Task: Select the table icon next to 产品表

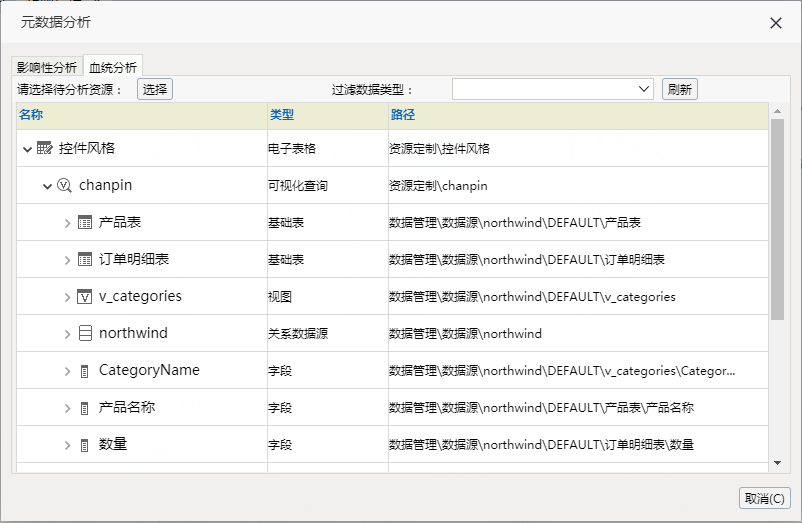Action: (85, 222)
